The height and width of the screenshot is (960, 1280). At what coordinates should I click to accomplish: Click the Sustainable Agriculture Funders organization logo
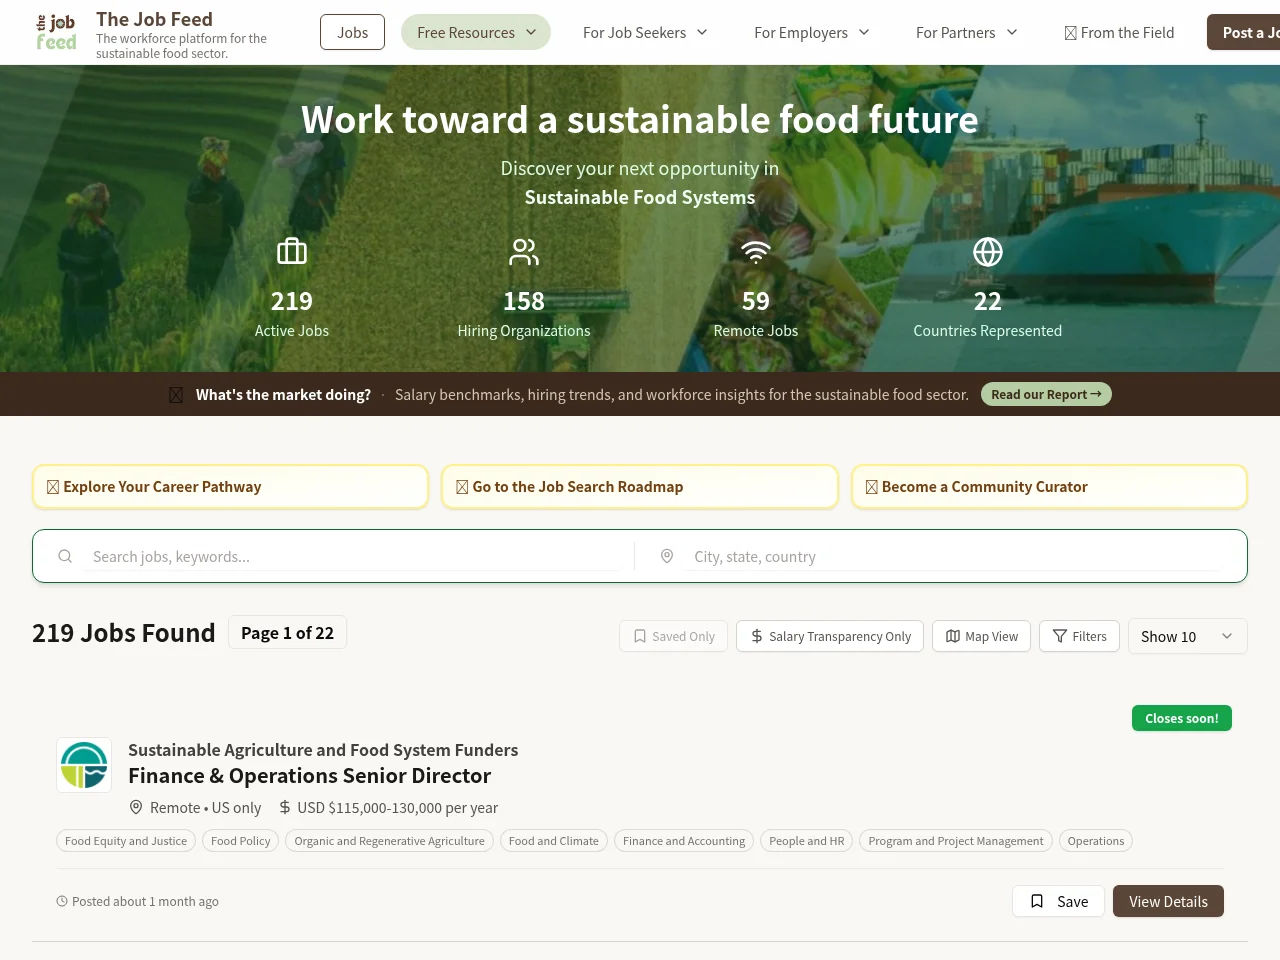coord(84,765)
